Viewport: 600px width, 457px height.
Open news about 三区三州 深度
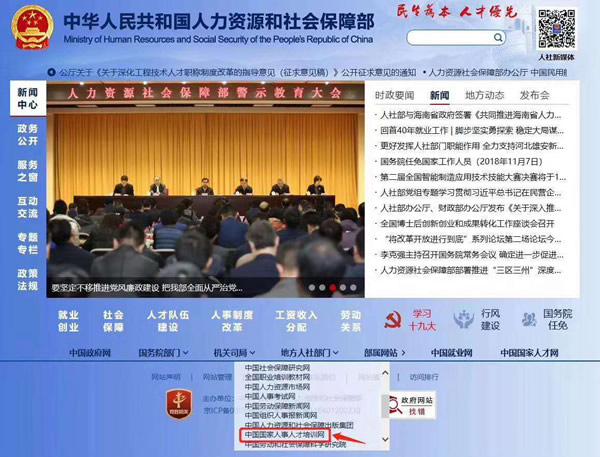click(471, 271)
